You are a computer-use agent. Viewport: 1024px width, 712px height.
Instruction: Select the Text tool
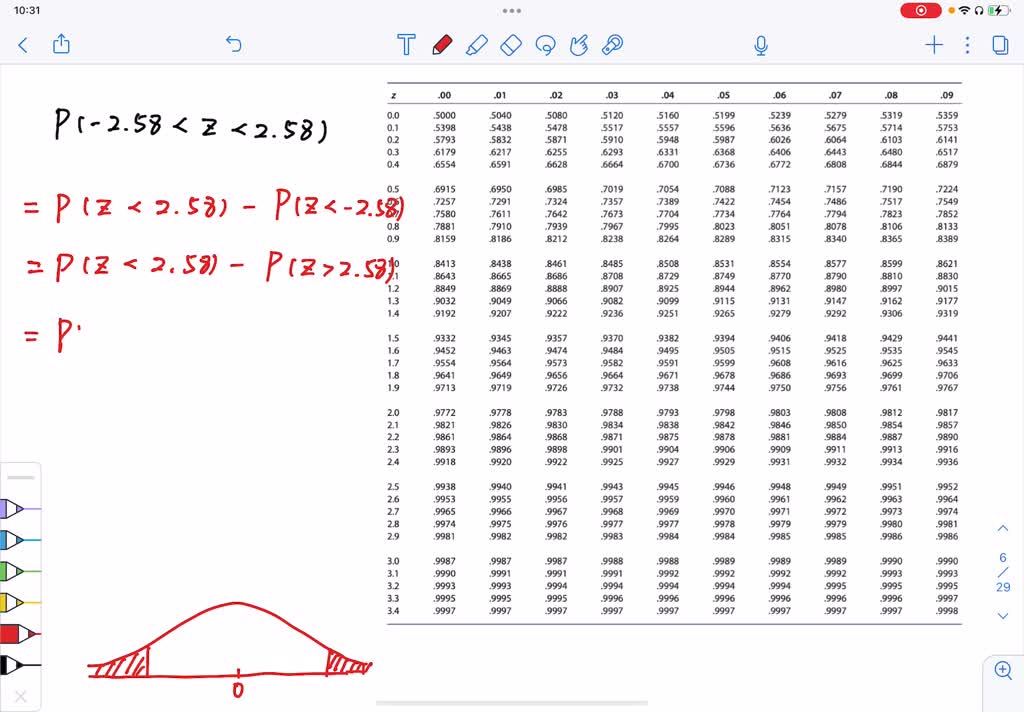tap(406, 45)
